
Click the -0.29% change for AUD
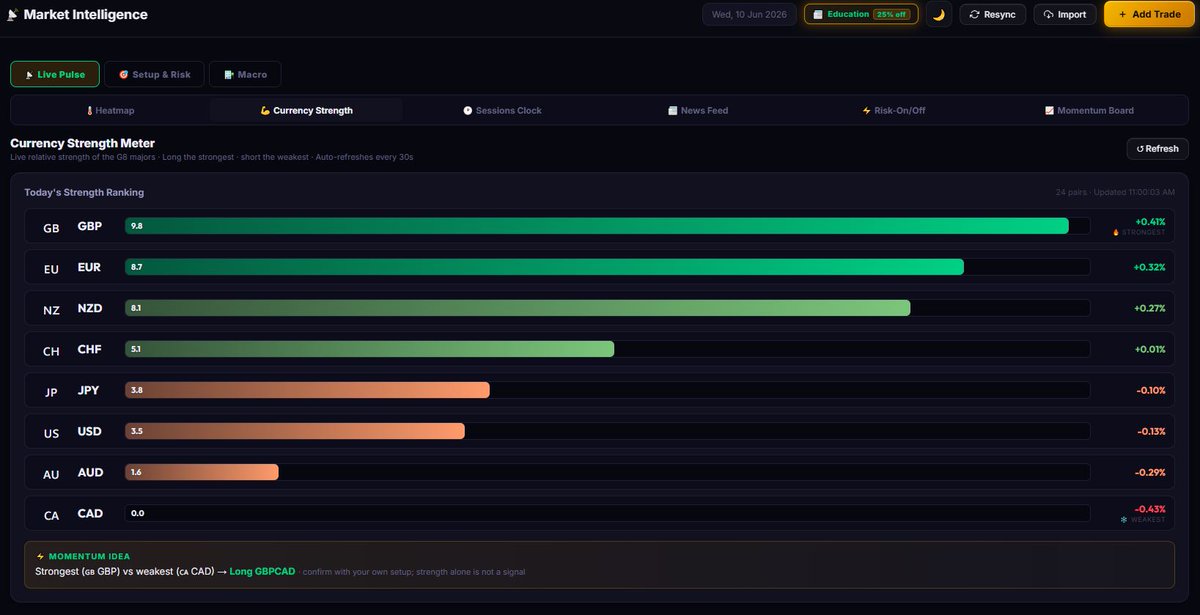(x=1151, y=472)
